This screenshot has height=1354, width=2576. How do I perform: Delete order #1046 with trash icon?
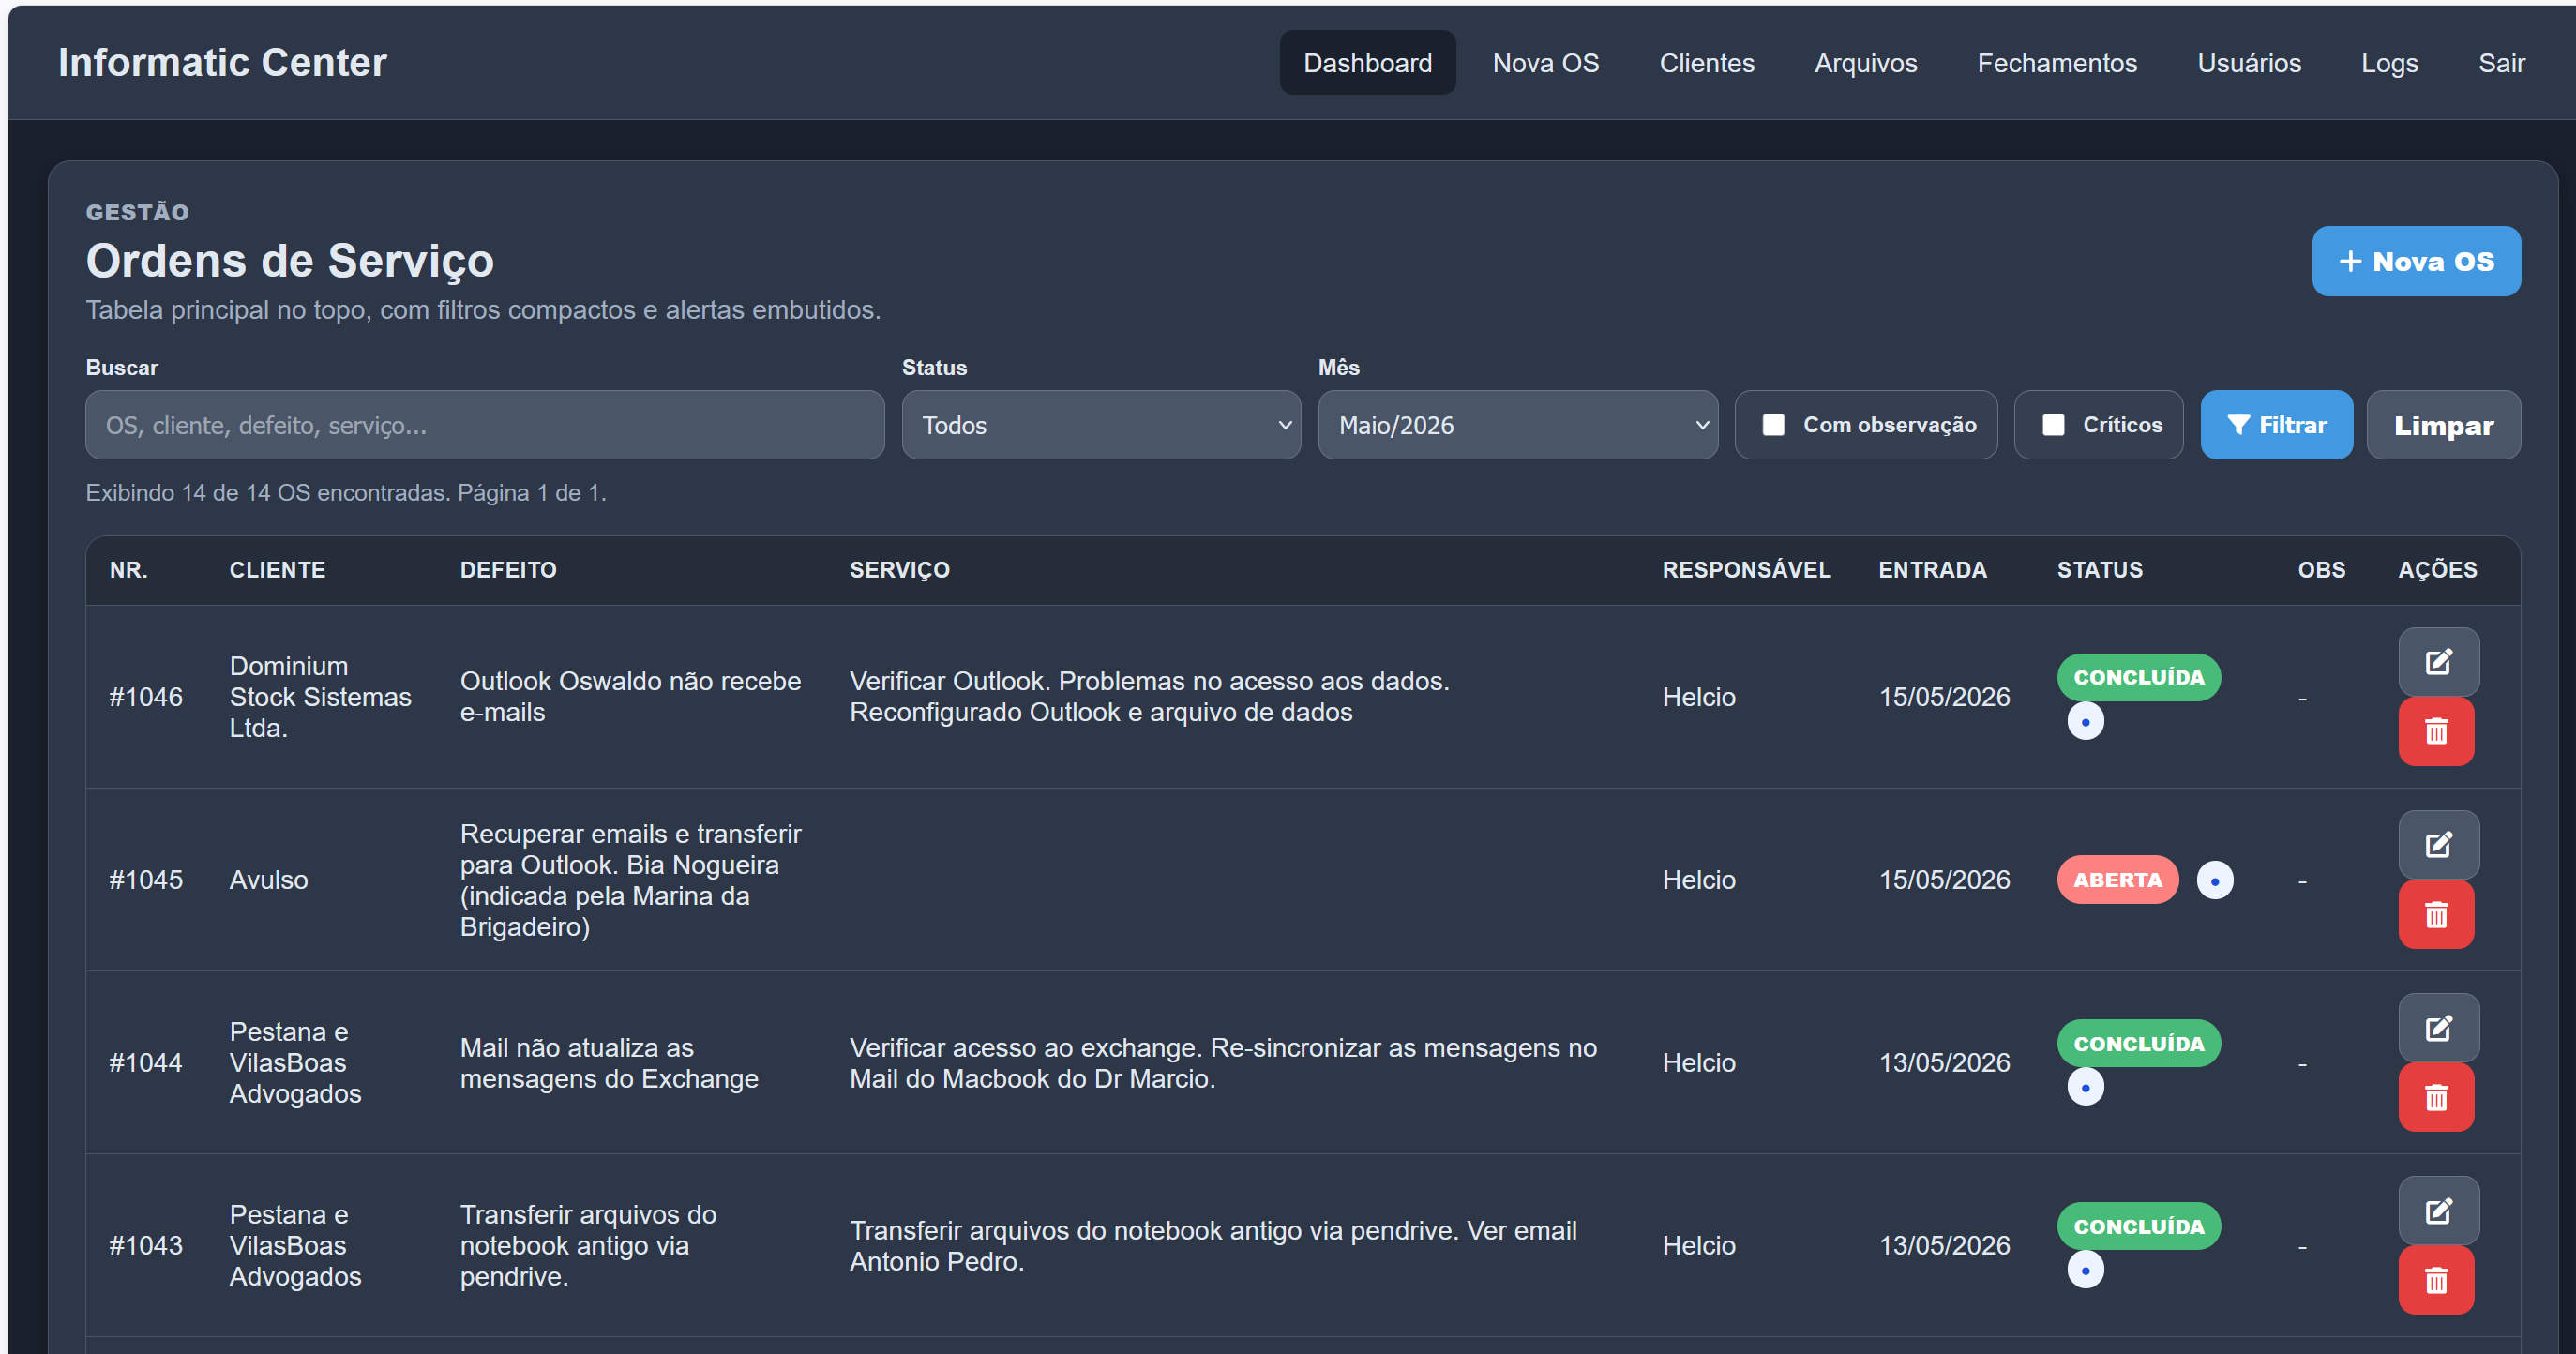click(x=2436, y=732)
